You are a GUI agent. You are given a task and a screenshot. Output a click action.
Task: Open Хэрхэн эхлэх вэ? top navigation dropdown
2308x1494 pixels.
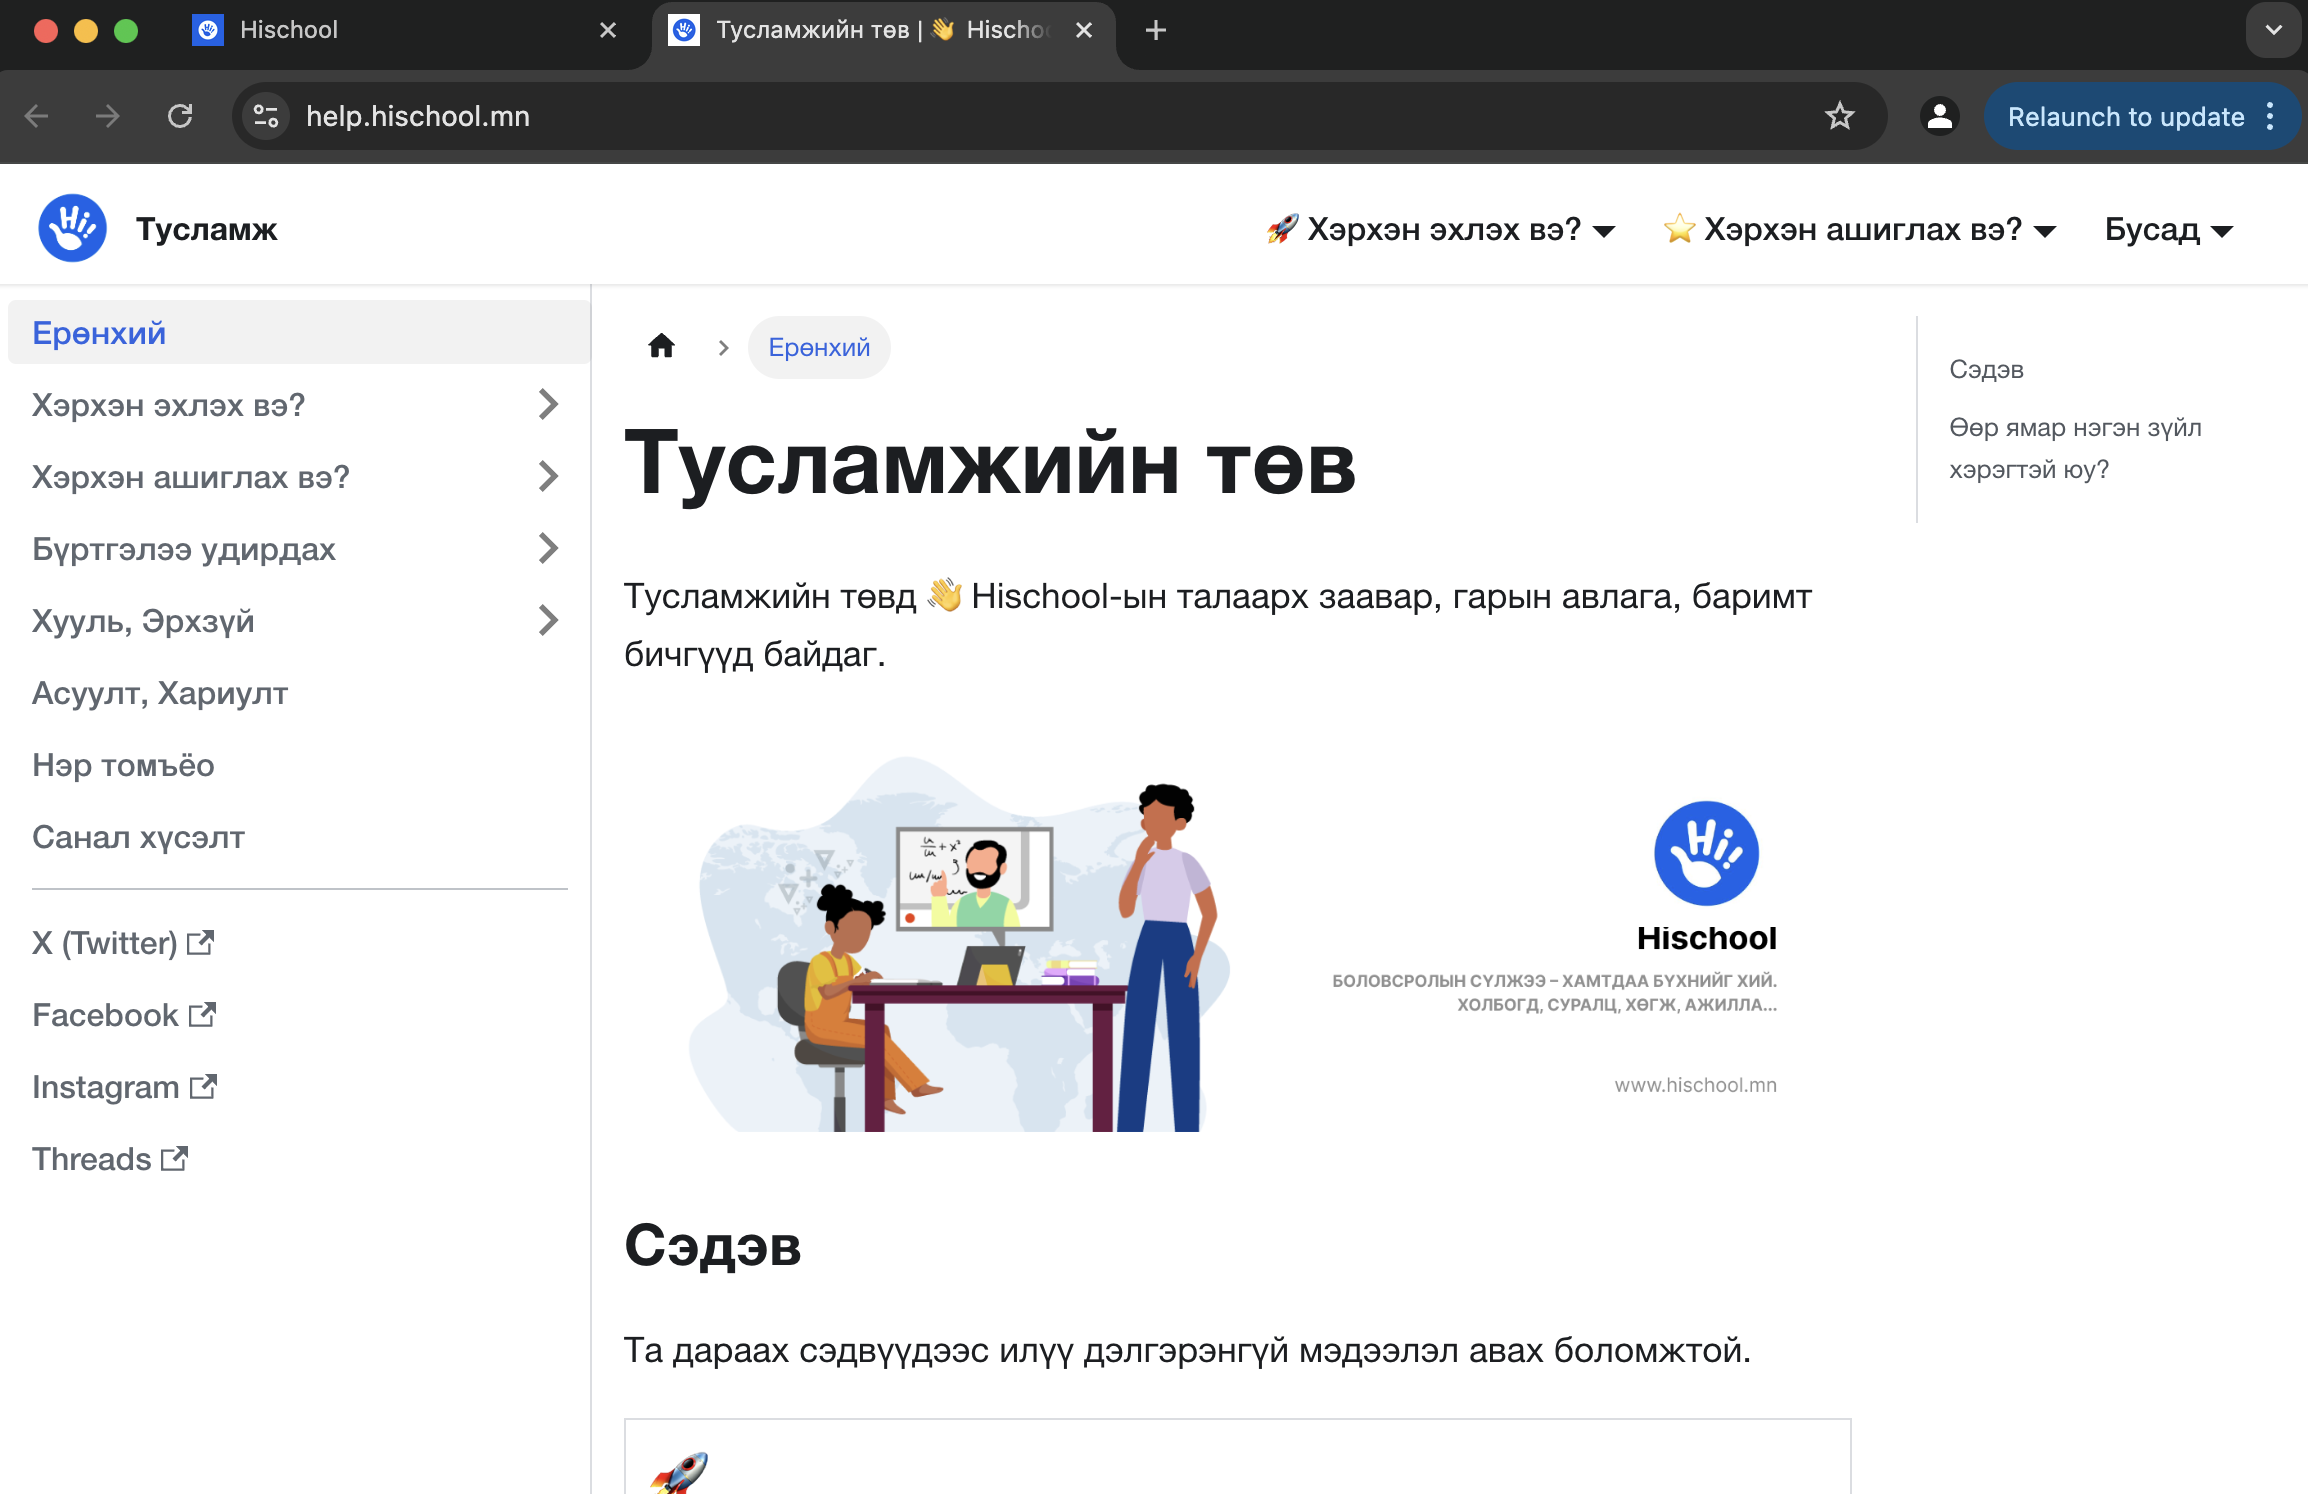point(1441,230)
